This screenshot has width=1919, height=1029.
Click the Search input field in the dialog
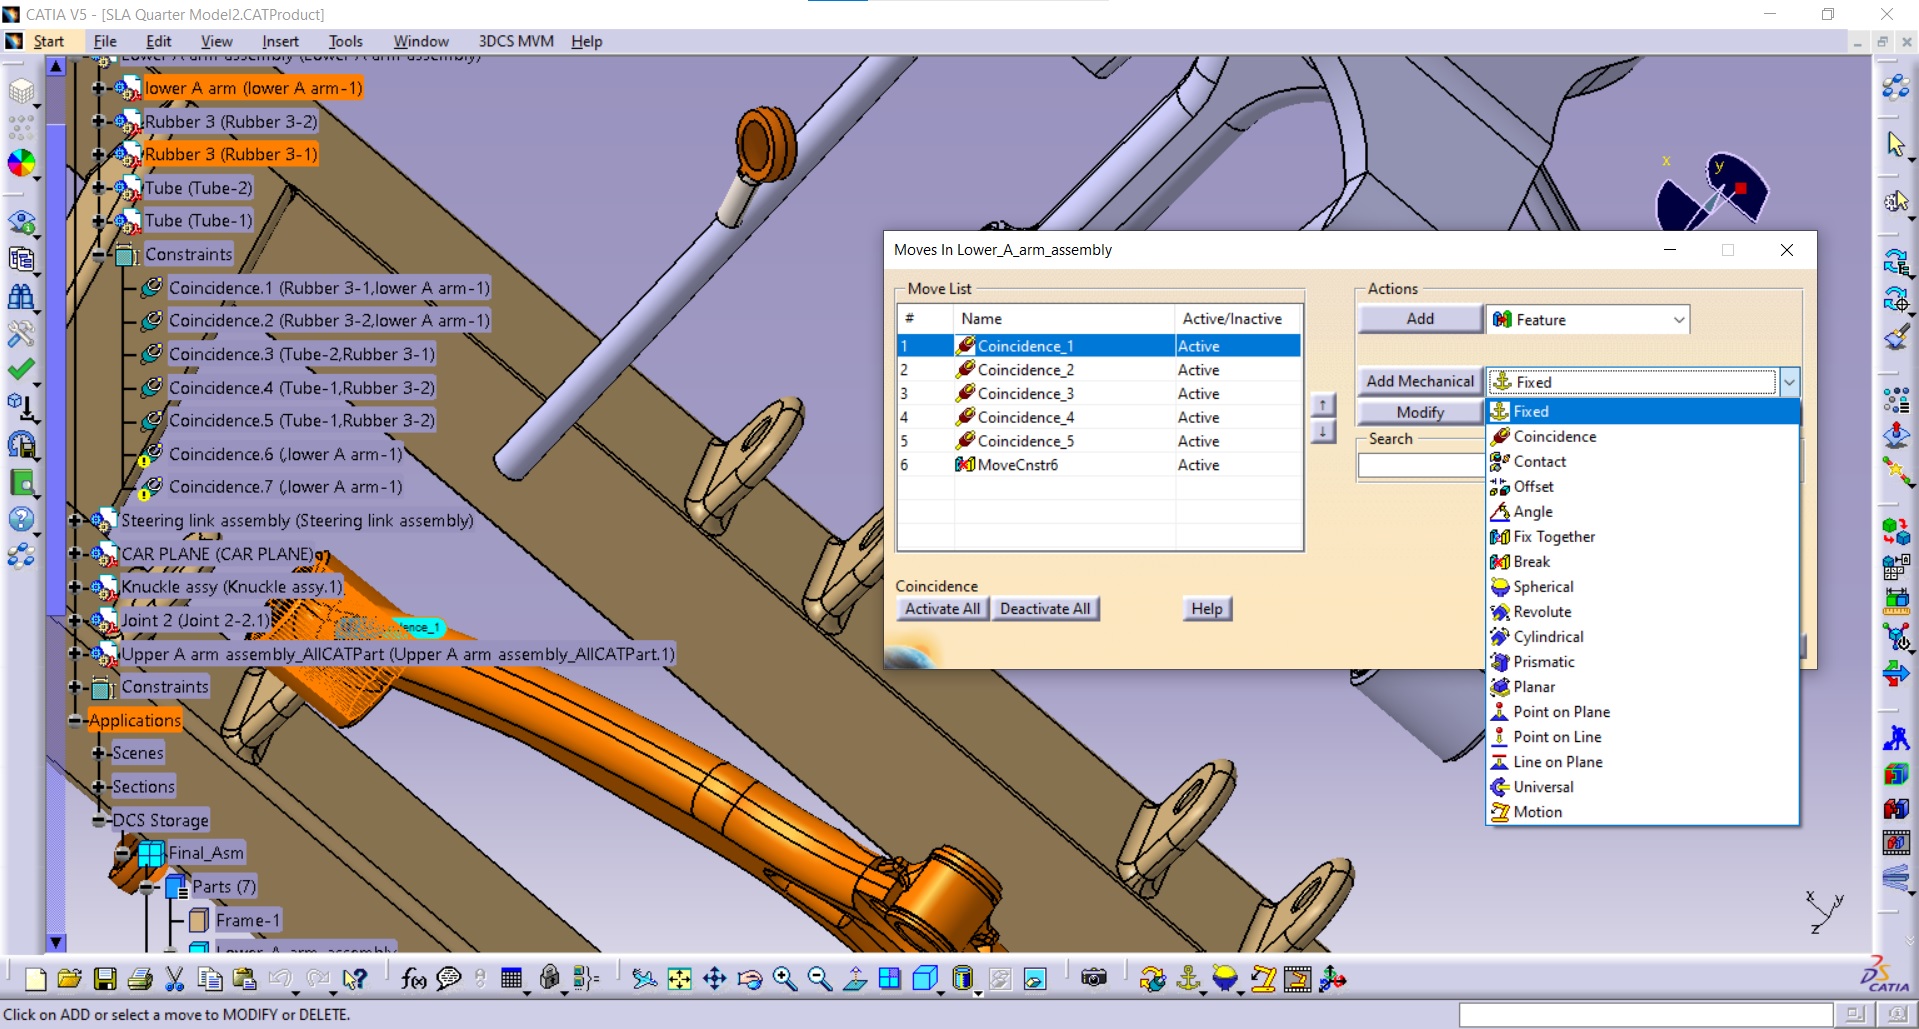point(1420,464)
